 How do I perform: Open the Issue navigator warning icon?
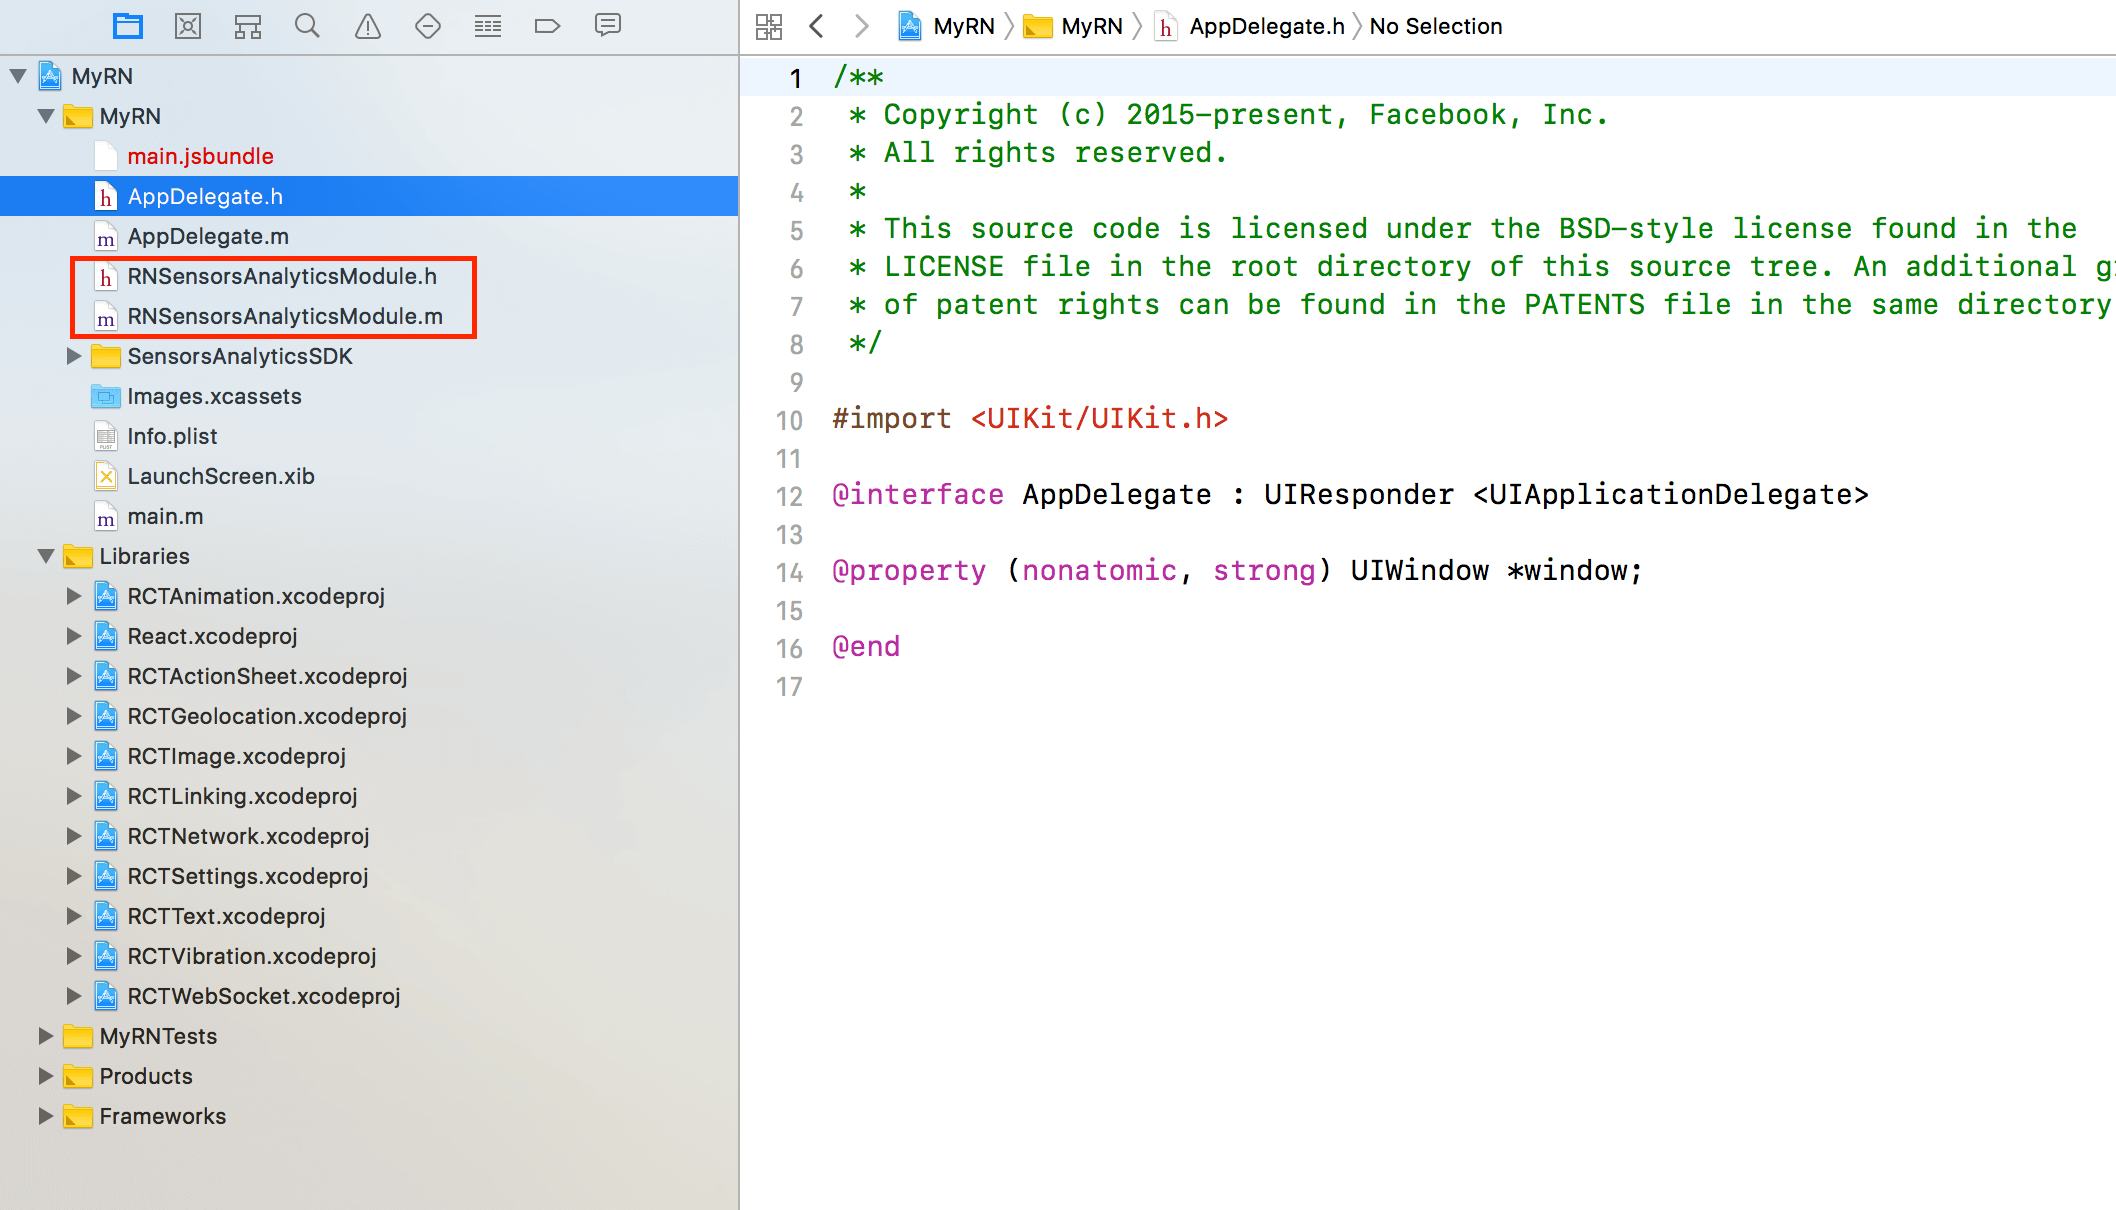368,26
